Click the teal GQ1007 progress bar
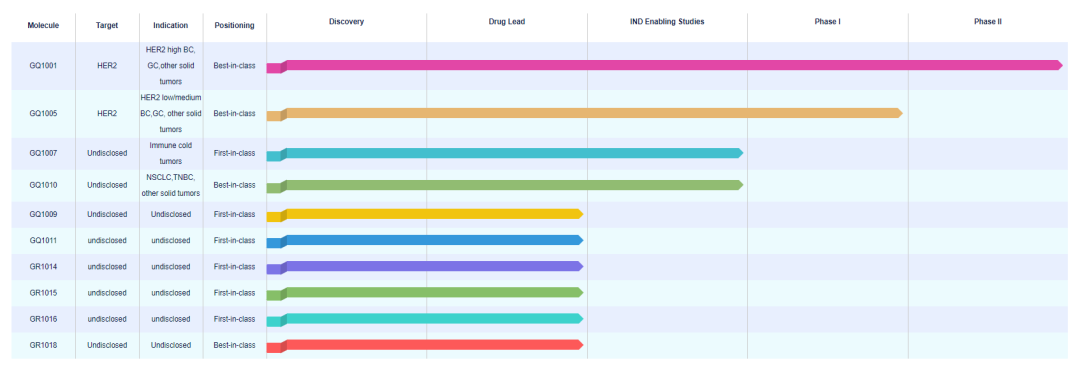This screenshot has width=1080, height=374. pyautogui.click(x=505, y=154)
